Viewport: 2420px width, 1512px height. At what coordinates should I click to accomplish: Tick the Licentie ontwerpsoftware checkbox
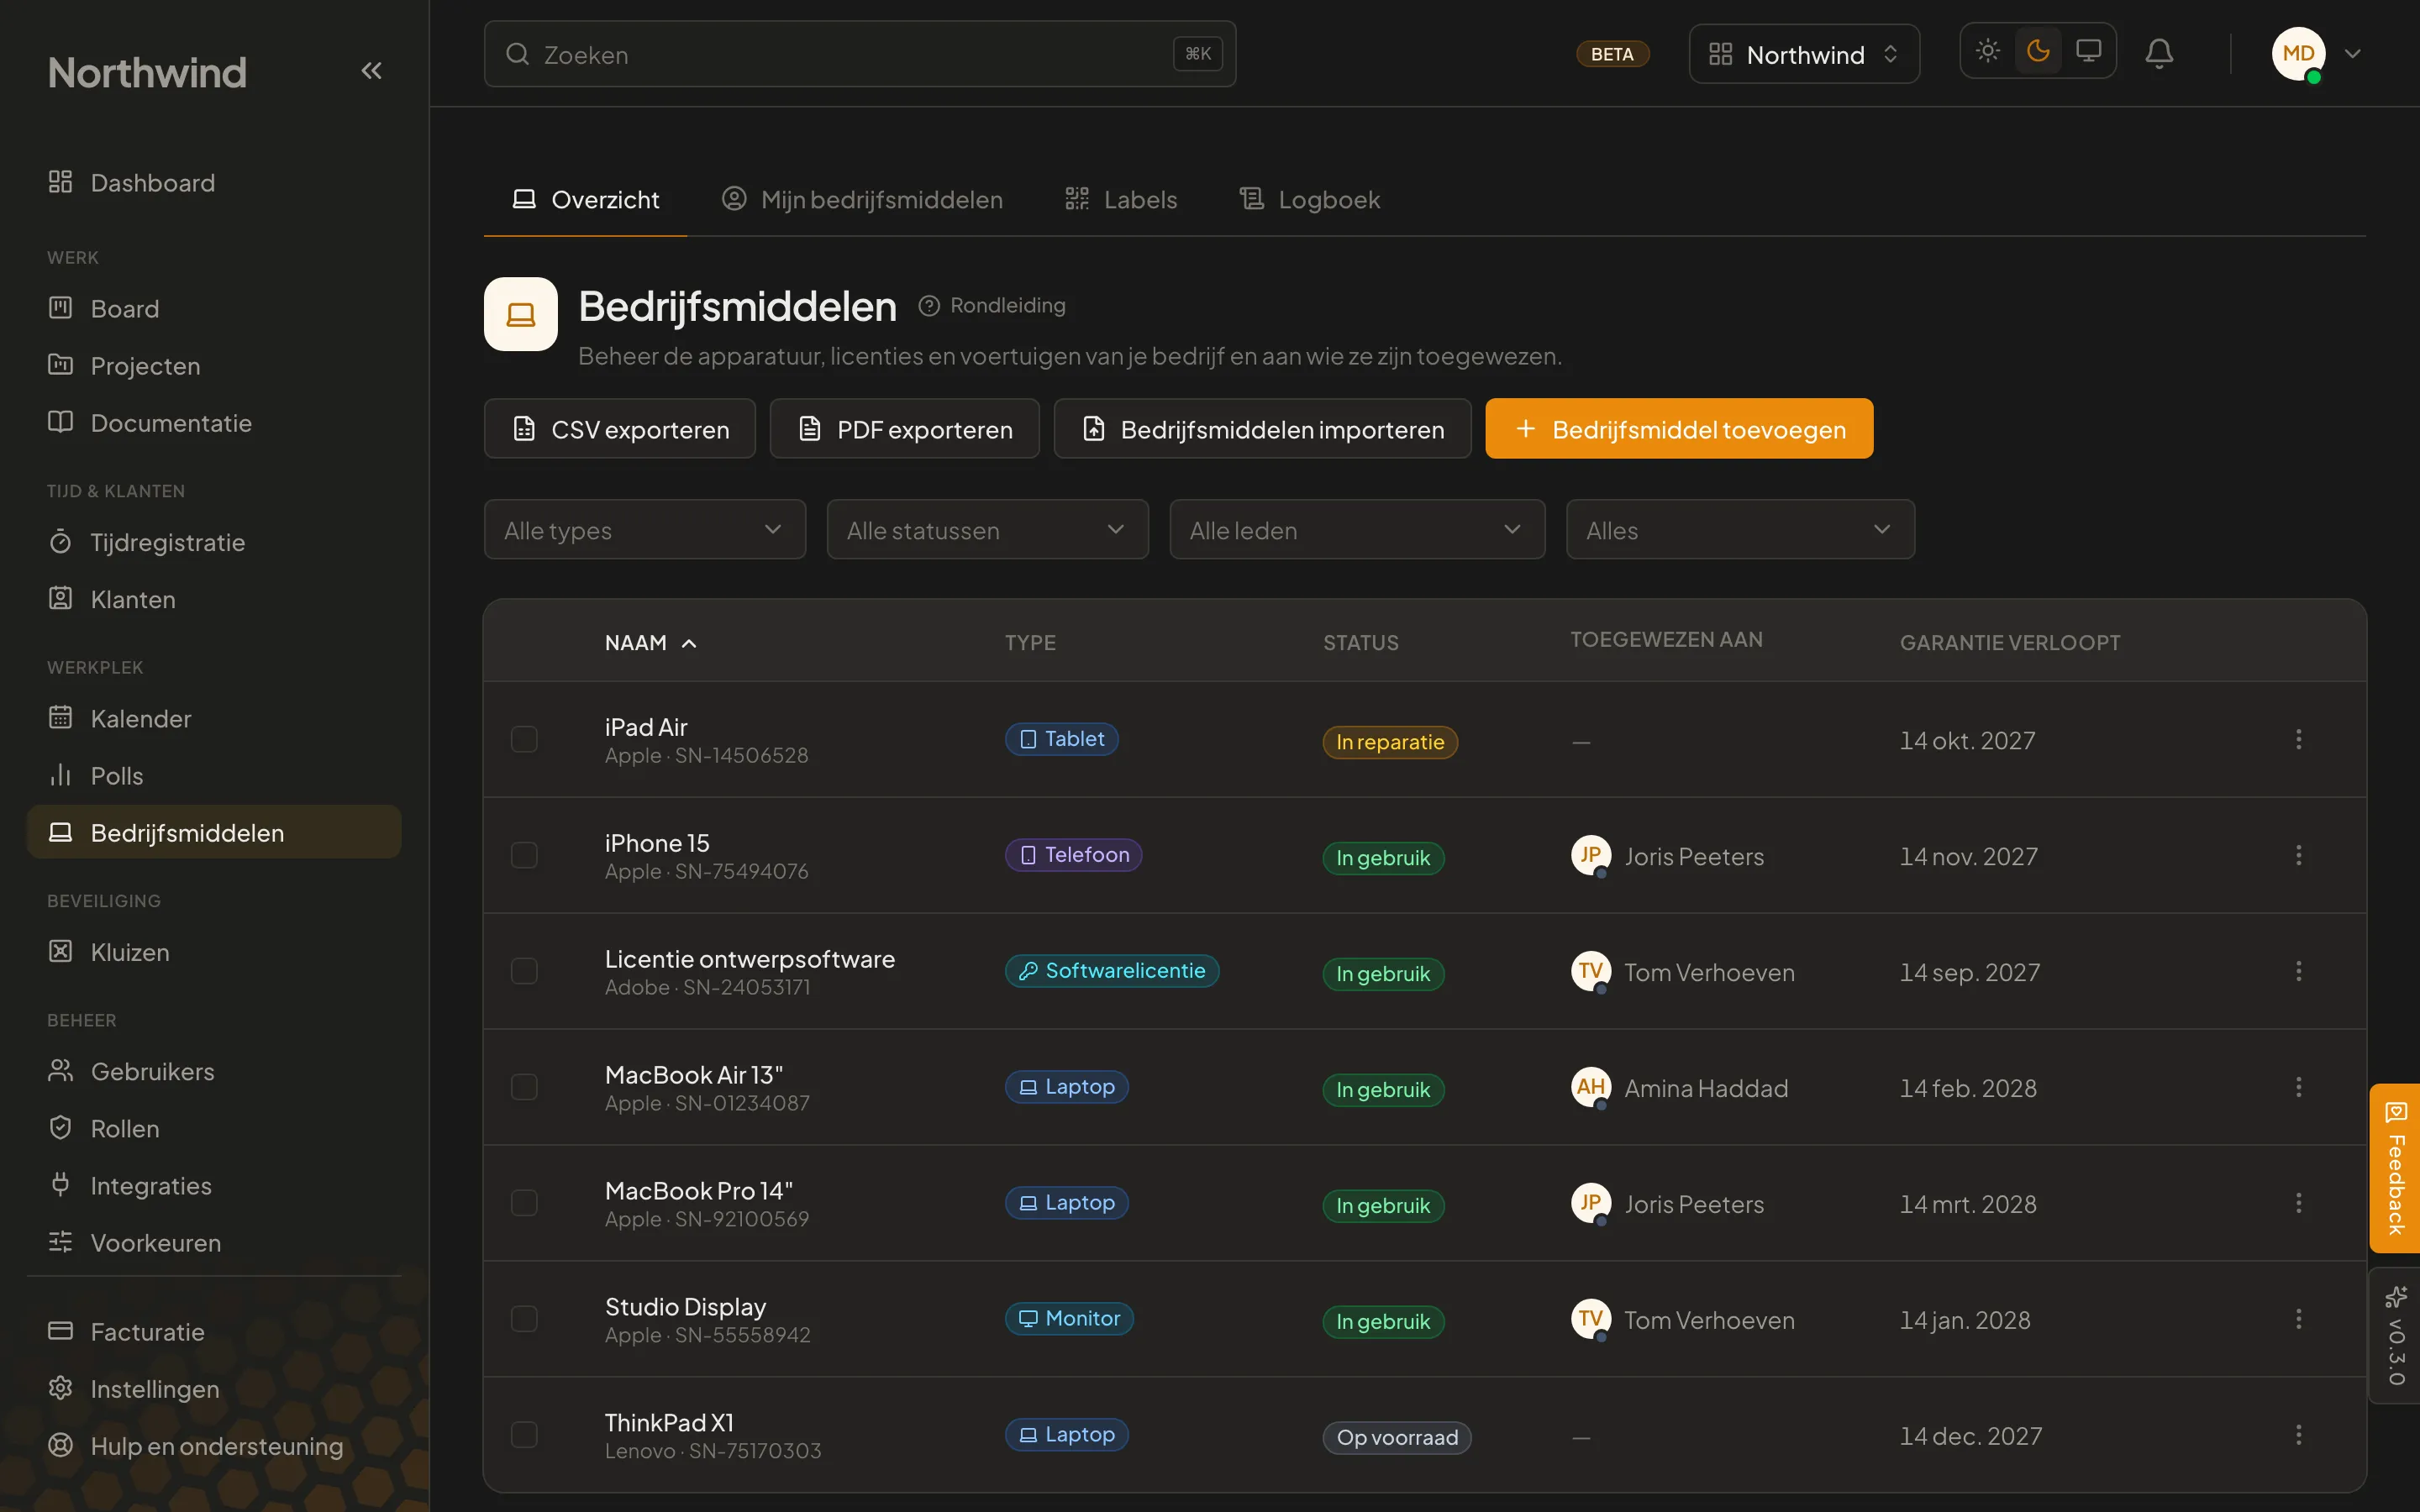tap(524, 971)
